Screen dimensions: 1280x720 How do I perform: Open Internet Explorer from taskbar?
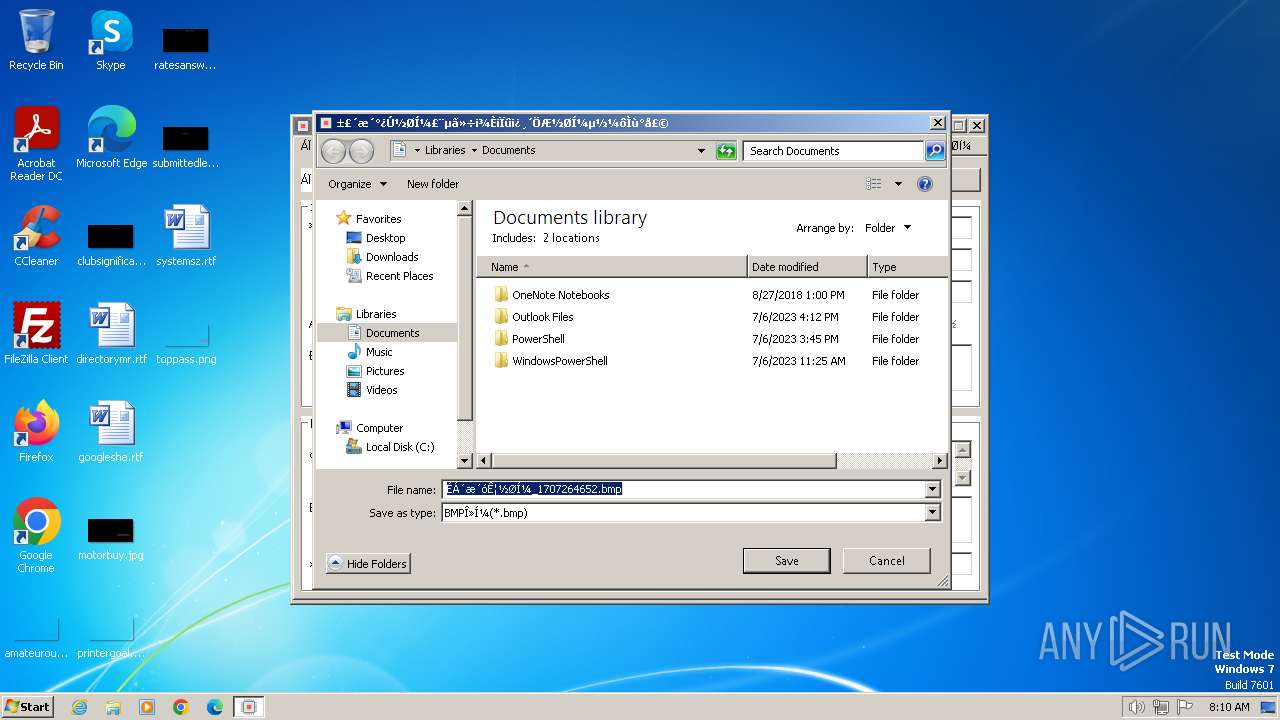(x=79, y=707)
